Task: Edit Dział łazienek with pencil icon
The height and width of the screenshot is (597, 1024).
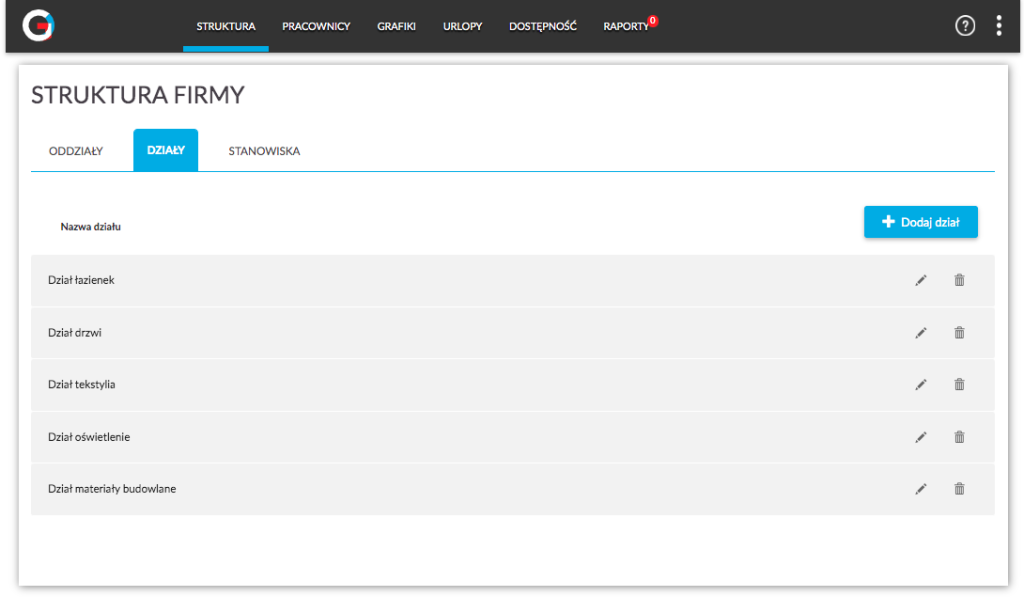Action: coord(921,281)
